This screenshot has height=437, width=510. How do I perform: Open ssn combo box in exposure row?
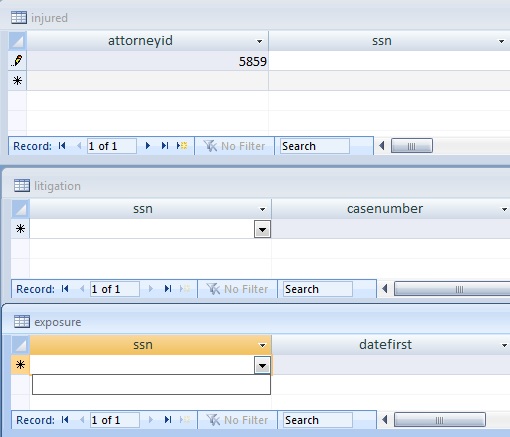[x=262, y=366]
